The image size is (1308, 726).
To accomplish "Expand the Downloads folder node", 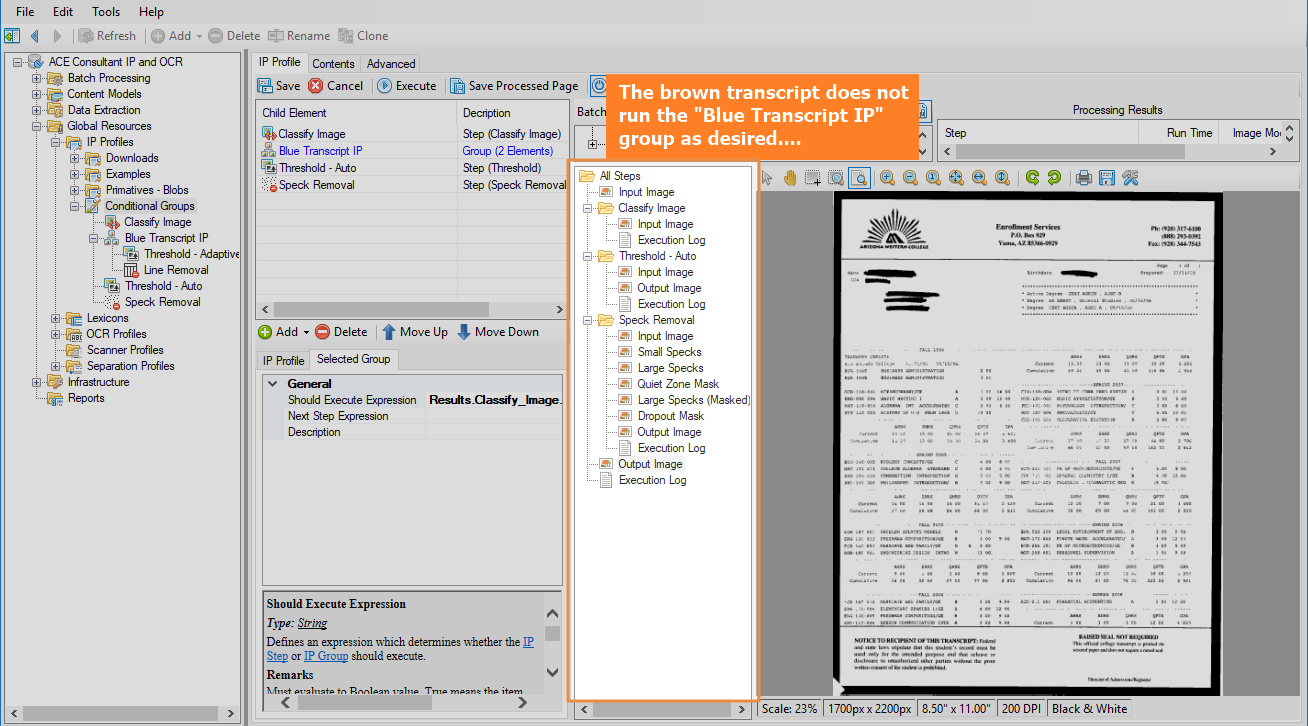I will (75, 158).
